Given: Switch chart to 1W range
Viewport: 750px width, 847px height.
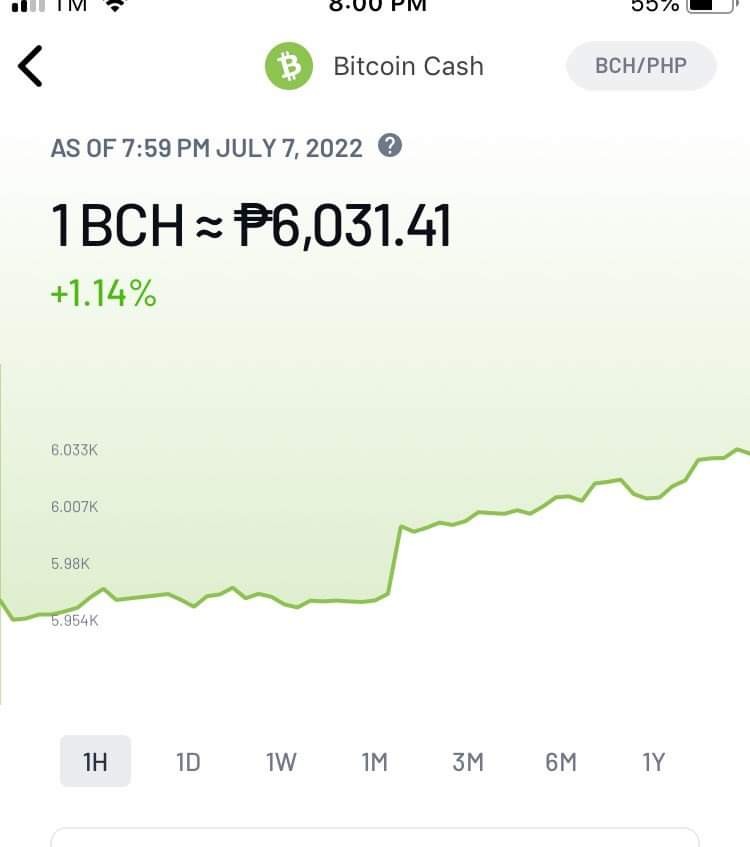Looking at the screenshot, I should pyautogui.click(x=281, y=762).
